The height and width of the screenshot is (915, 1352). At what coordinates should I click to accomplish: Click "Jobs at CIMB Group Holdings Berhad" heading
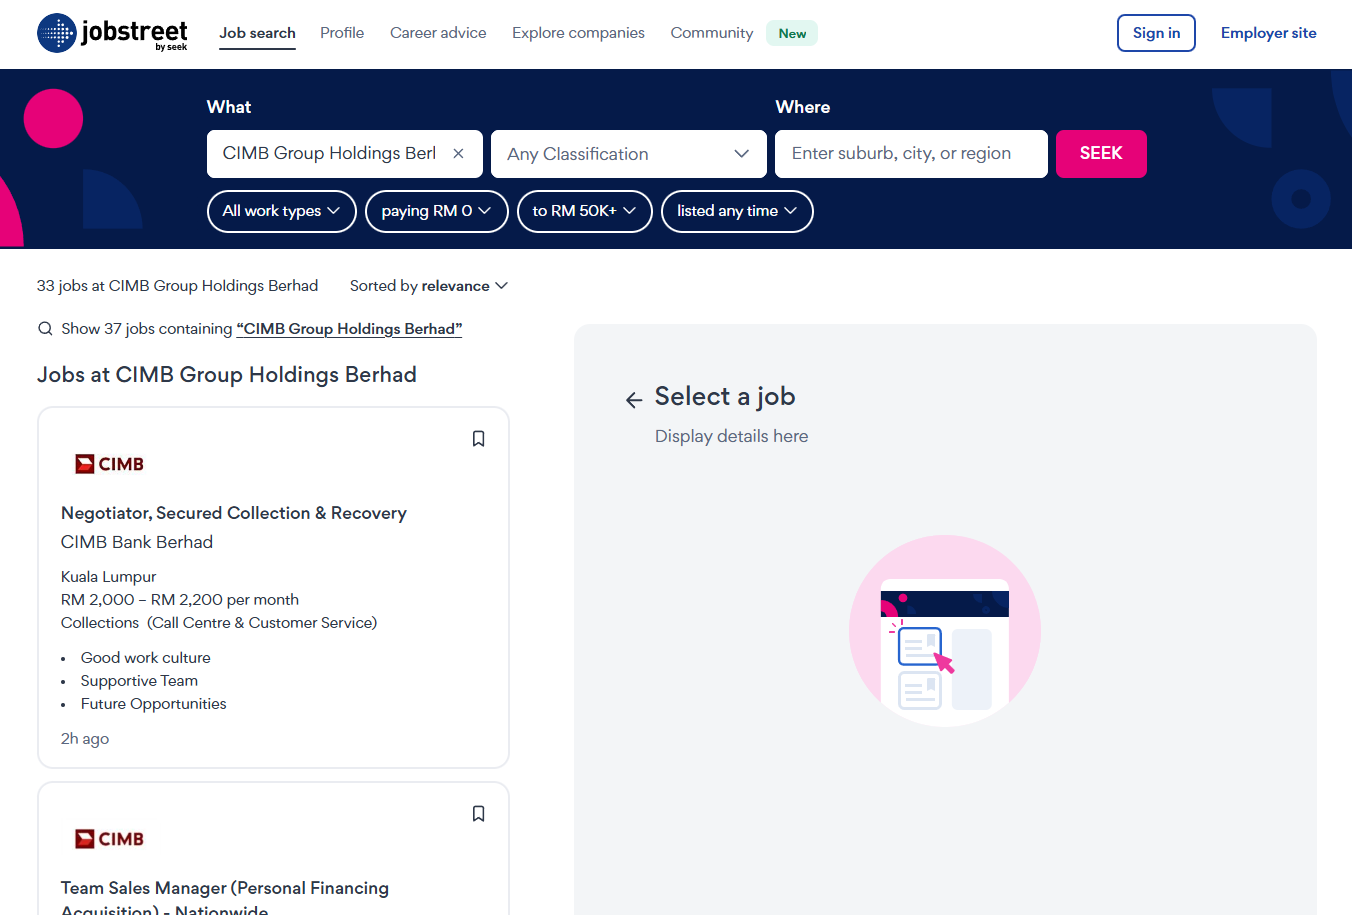[x=227, y=375]
